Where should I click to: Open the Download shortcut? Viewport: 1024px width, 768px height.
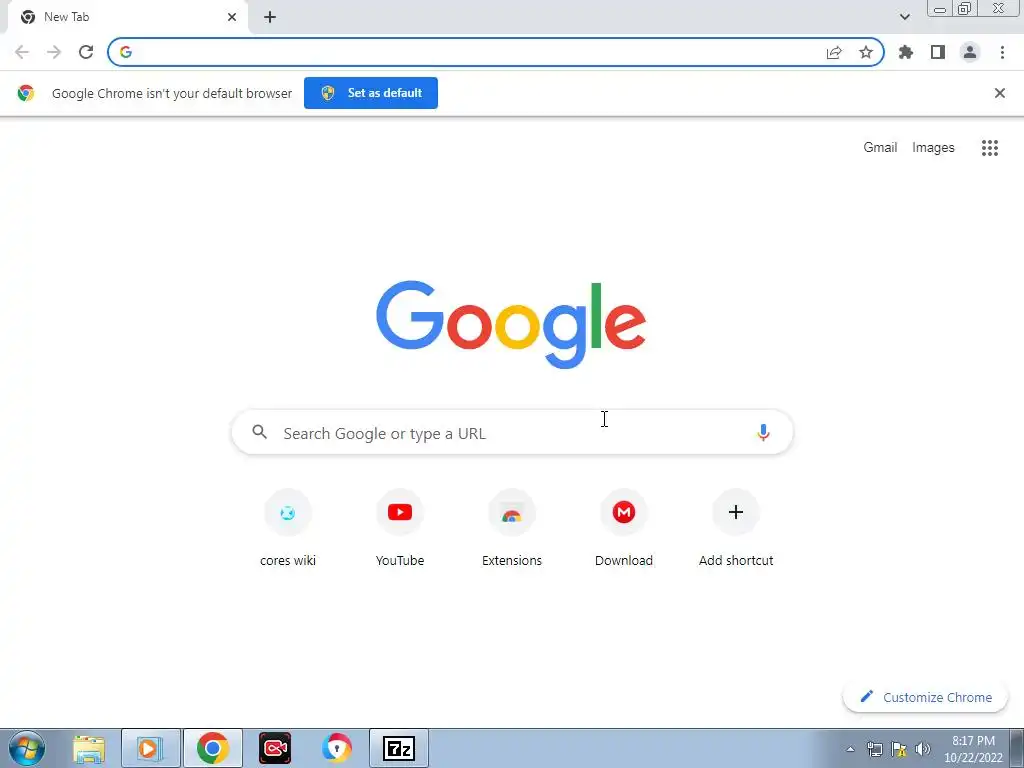tap(624, 528)
